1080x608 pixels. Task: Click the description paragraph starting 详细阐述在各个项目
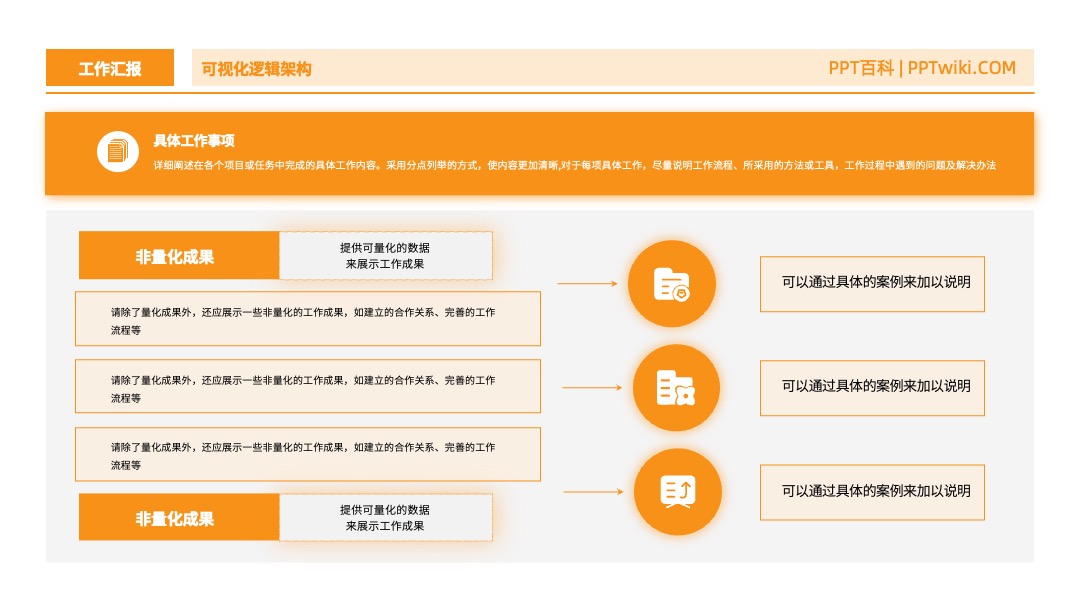click(x=574, y=165)
